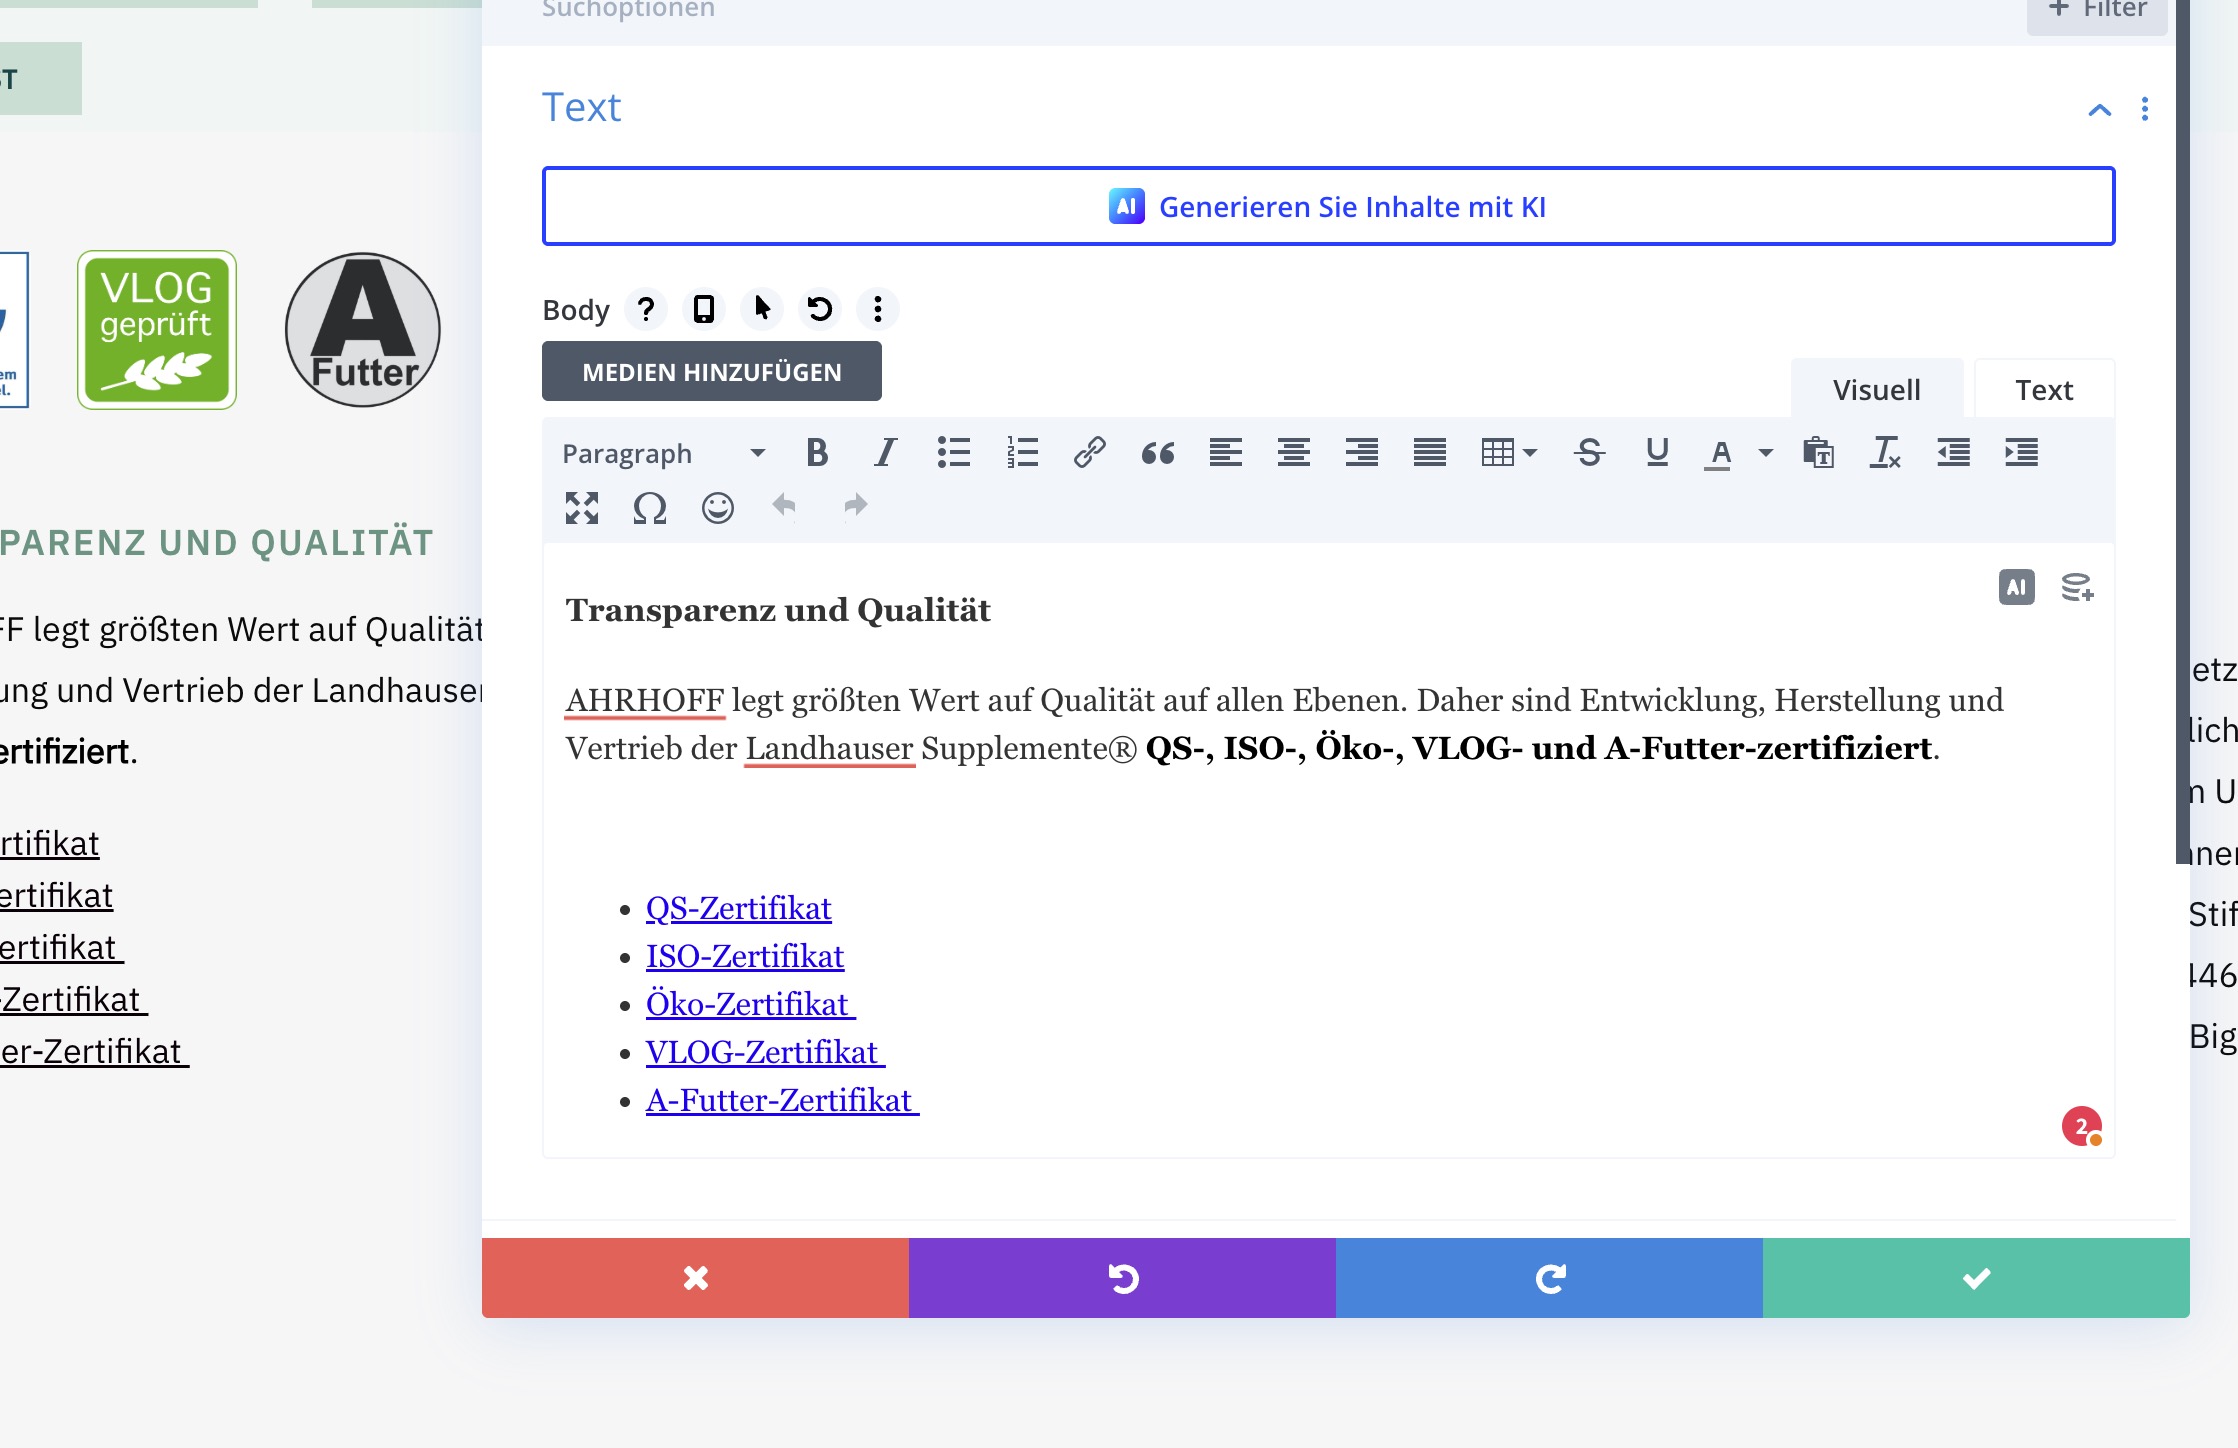2238x1448 pixels.
Task: Click Generieren Sie Inhalte mit KI
Action: click(x=1328, y=206)
